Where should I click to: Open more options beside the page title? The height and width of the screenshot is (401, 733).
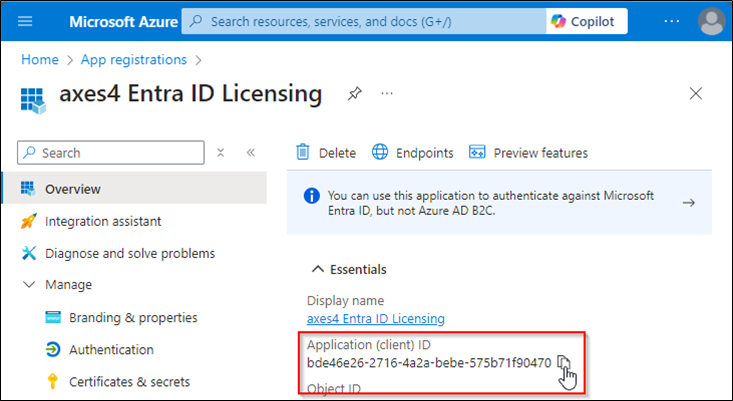pos(387,93)
